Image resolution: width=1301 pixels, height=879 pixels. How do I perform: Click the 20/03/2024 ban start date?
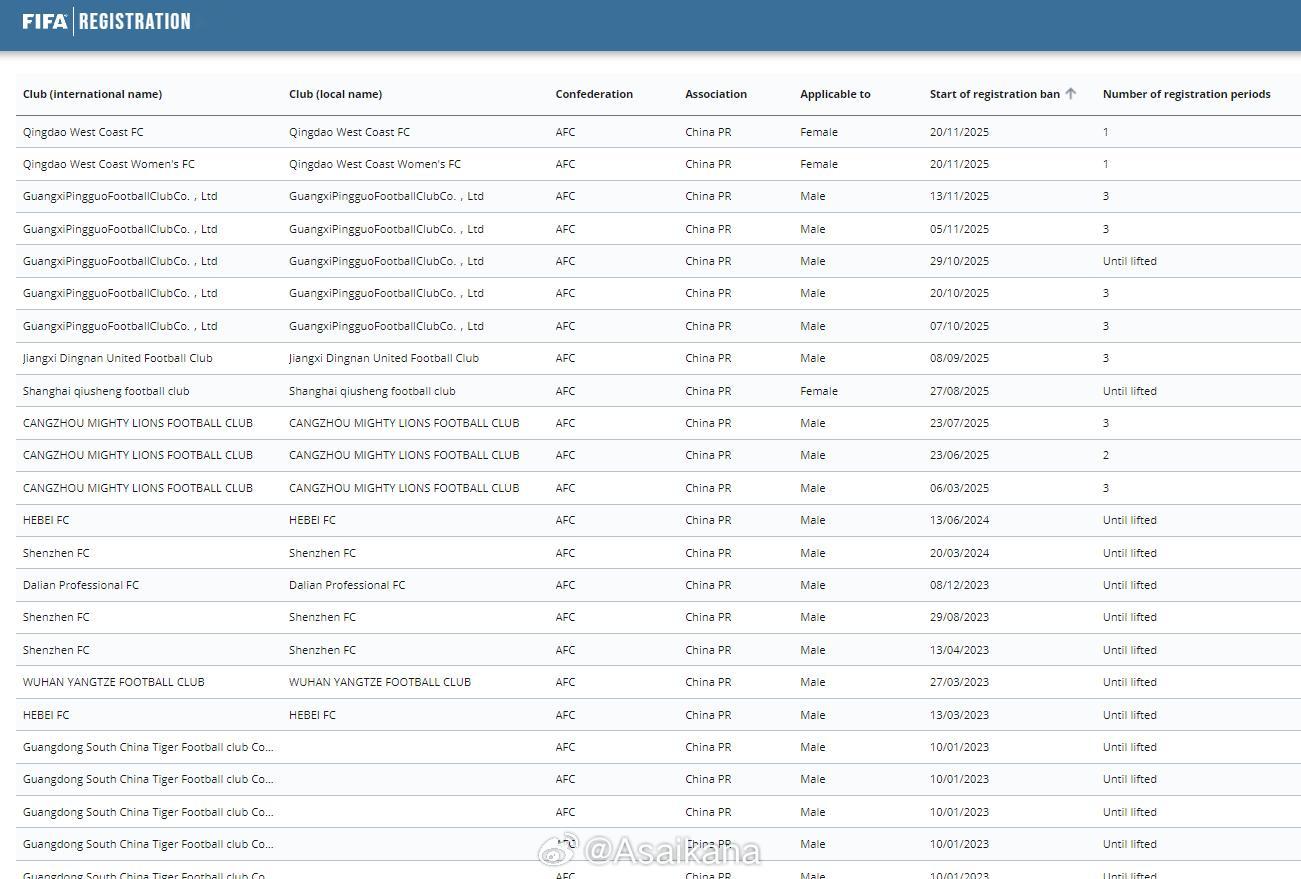pos(959,553)
